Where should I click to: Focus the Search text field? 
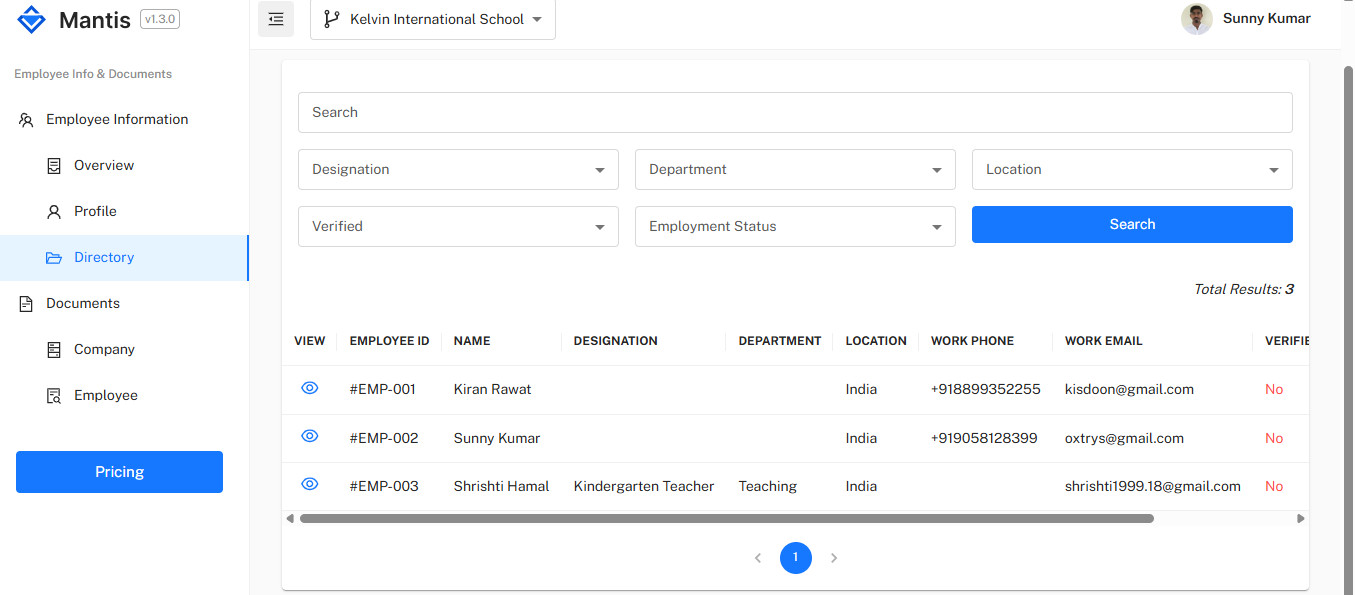(795, 113)
